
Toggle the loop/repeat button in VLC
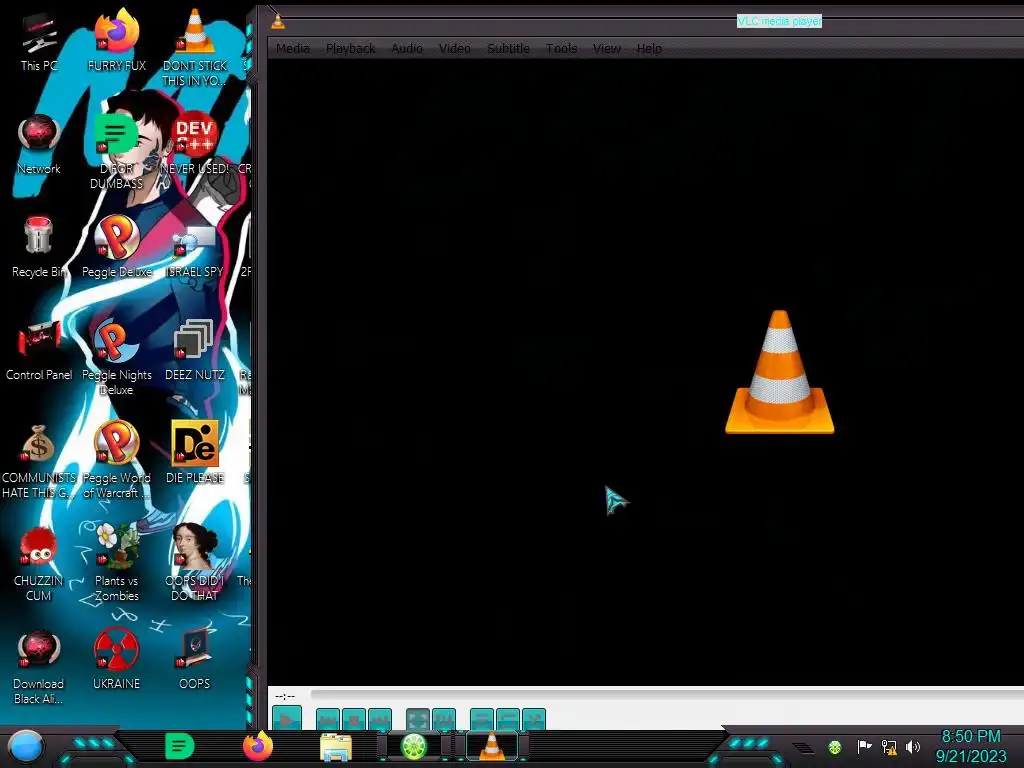pos(507,720)
